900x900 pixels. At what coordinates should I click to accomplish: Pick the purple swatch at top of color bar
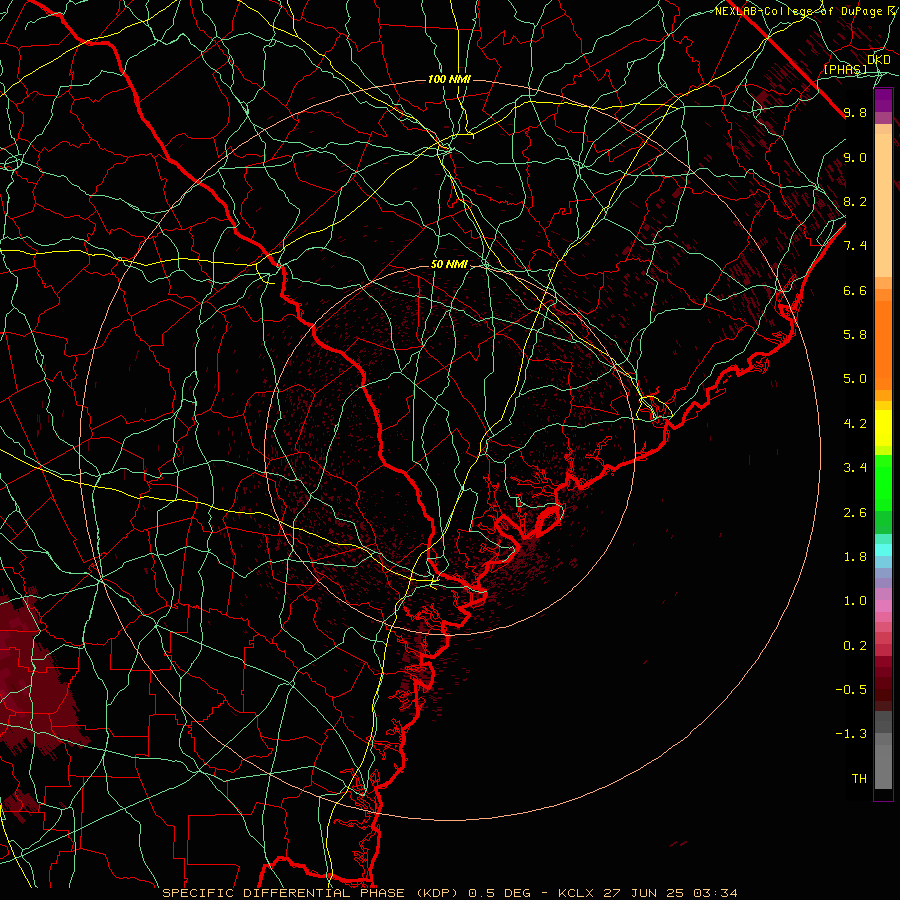[883, 100]
